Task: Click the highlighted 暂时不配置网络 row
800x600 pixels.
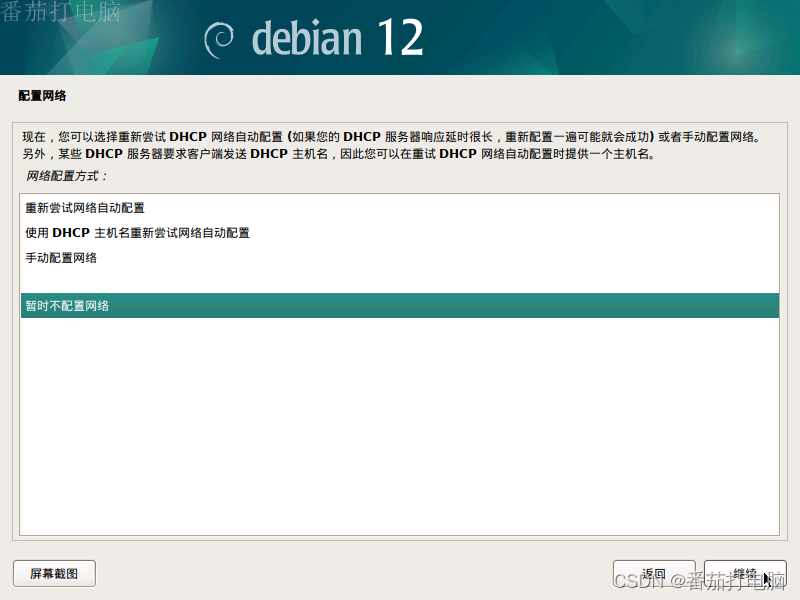Action: 399,306
